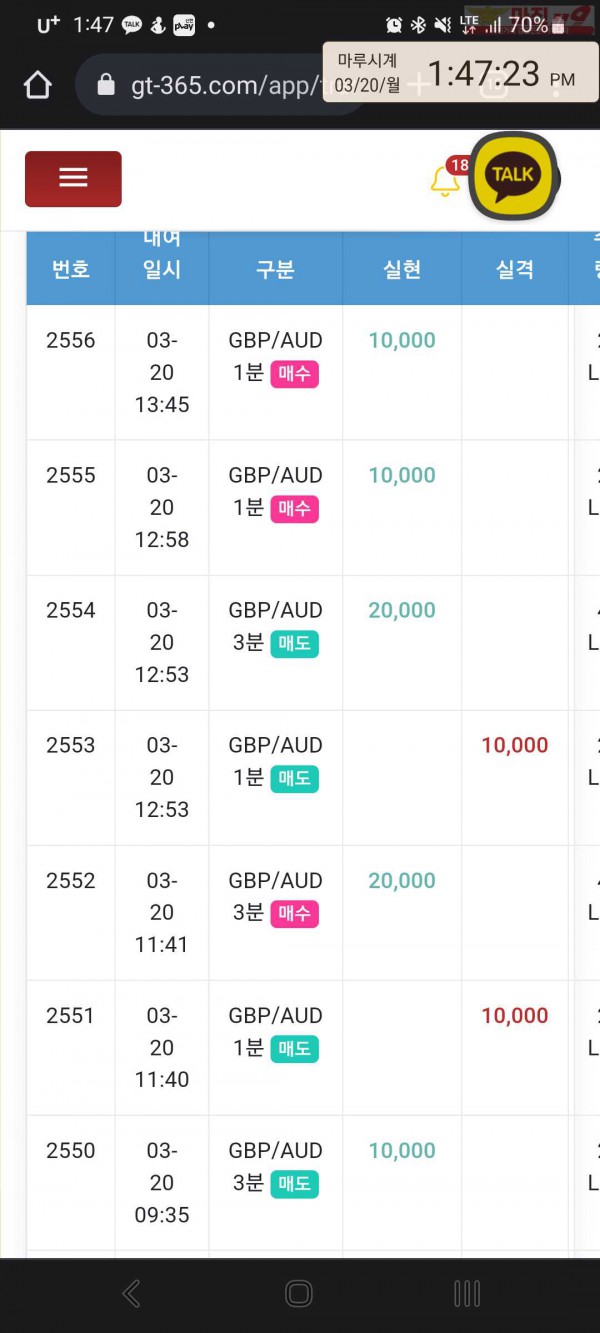Screen dimensions: 600x1333
Task: Open the recent apps navigation button
Action: coord(467,1293)
